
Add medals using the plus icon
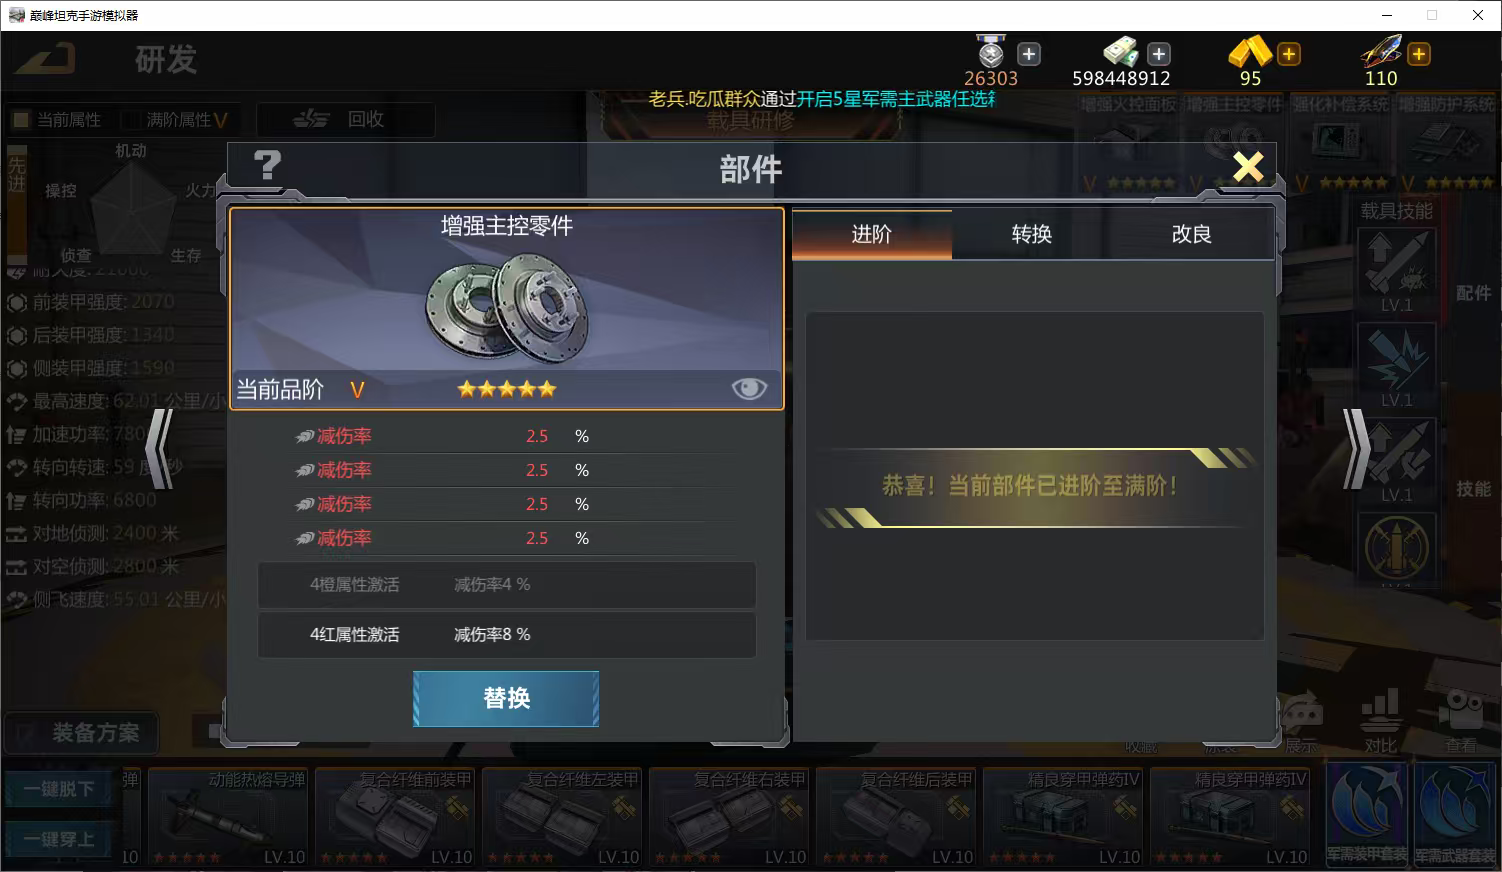click(x=1028, y=54)
